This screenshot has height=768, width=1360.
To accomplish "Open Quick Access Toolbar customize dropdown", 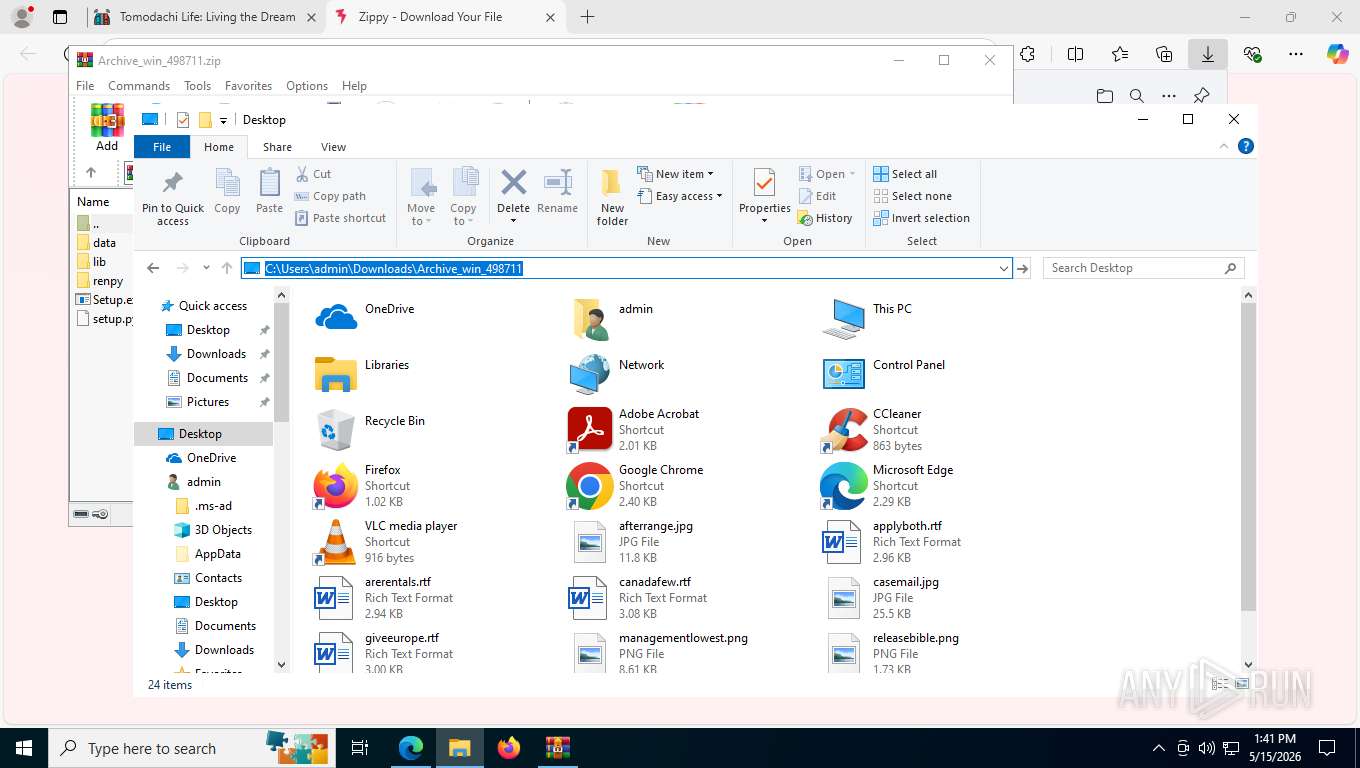I will click(223, 120).
